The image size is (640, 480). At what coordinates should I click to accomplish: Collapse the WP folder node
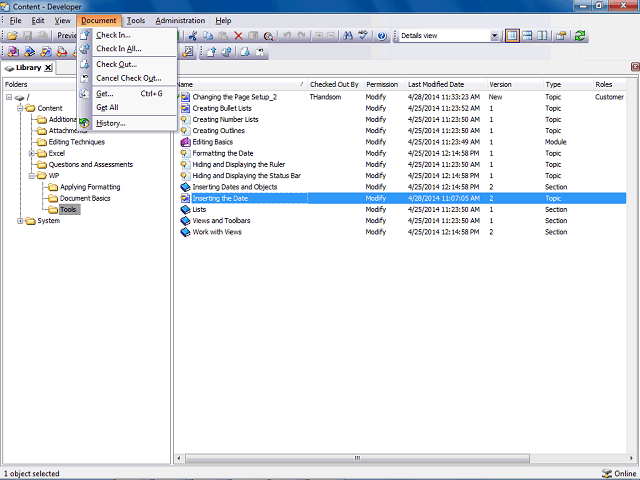coord(31,176)
